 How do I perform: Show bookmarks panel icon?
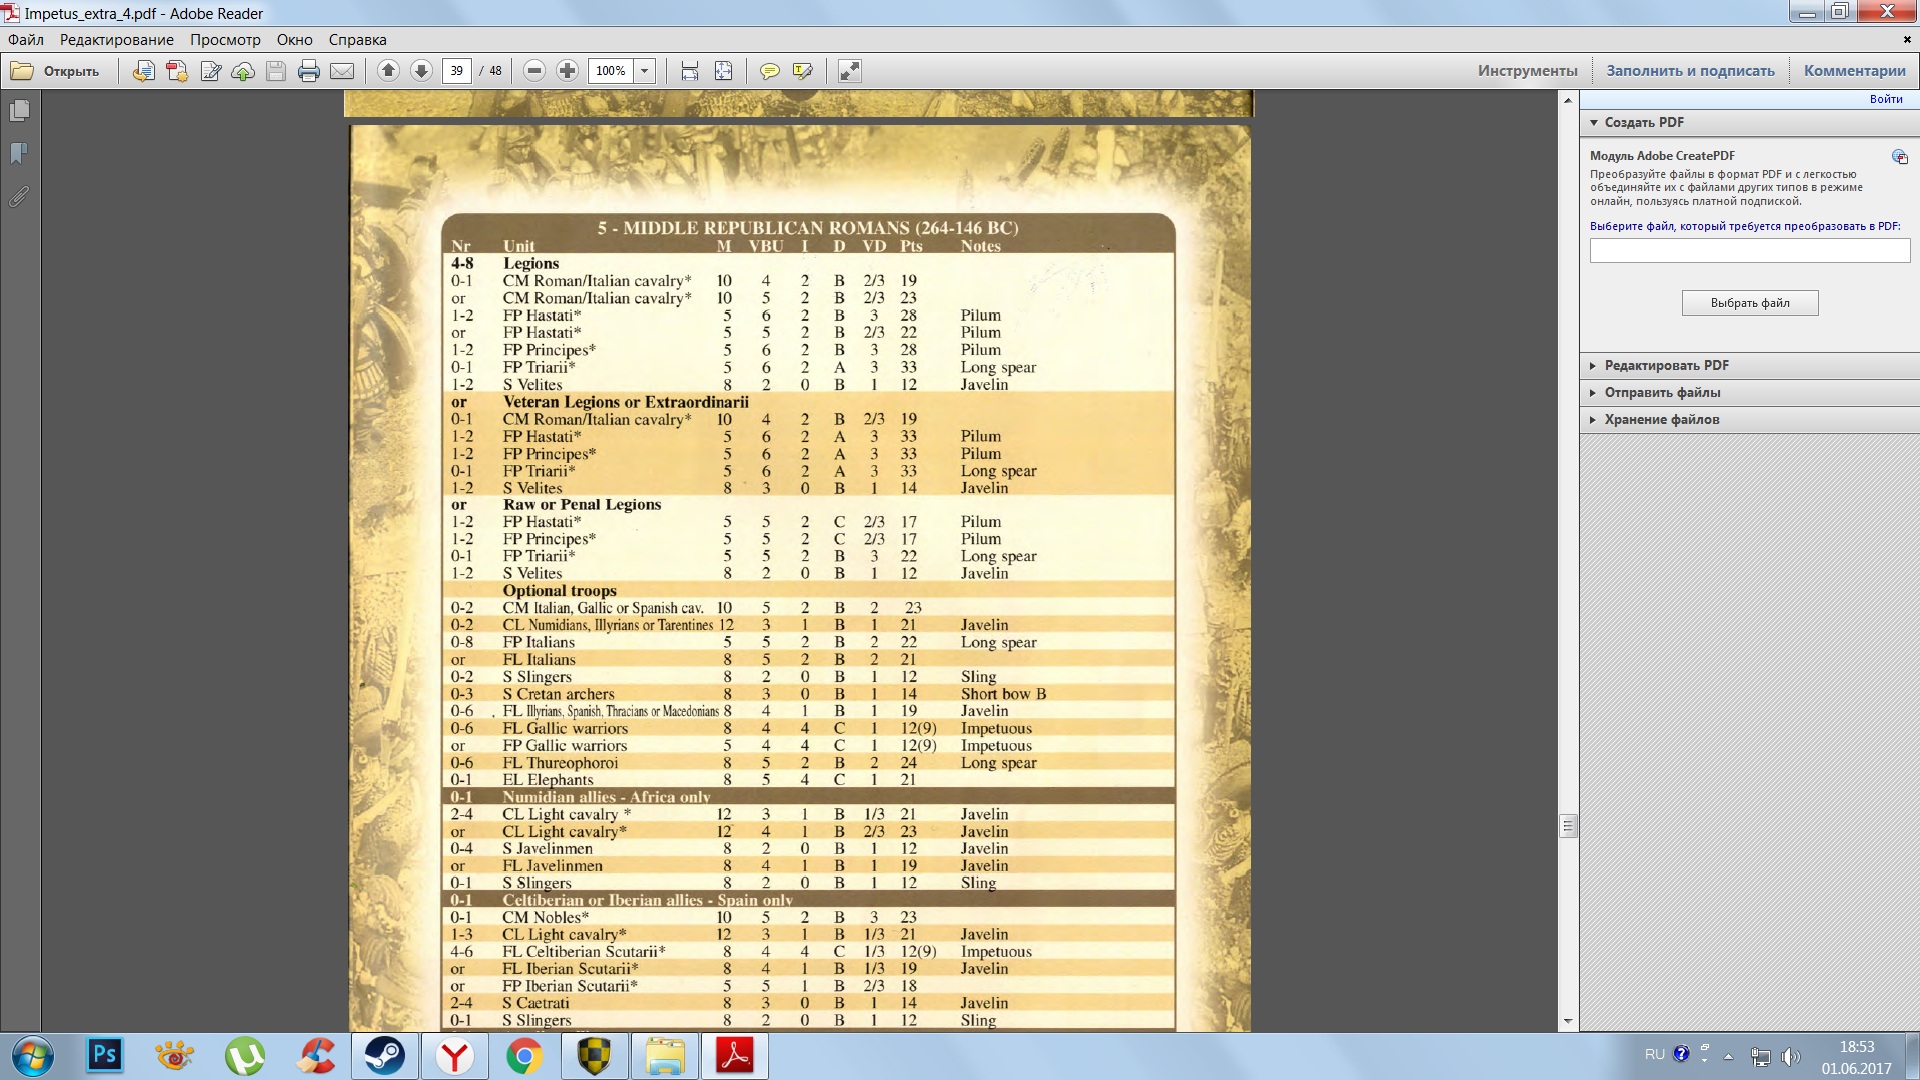pyautogui.click(x=20, y=153)
